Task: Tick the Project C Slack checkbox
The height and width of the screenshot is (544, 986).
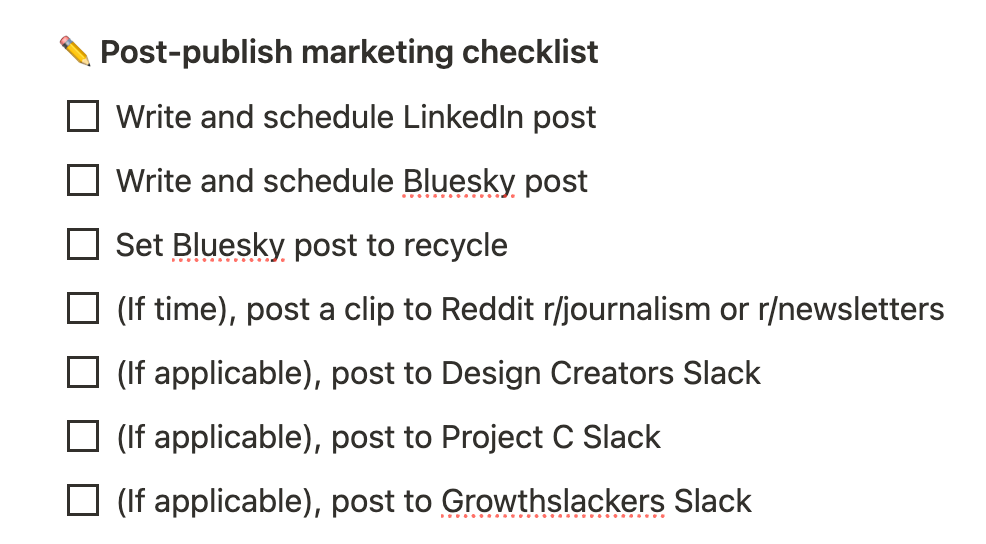Action: [83, 436]
